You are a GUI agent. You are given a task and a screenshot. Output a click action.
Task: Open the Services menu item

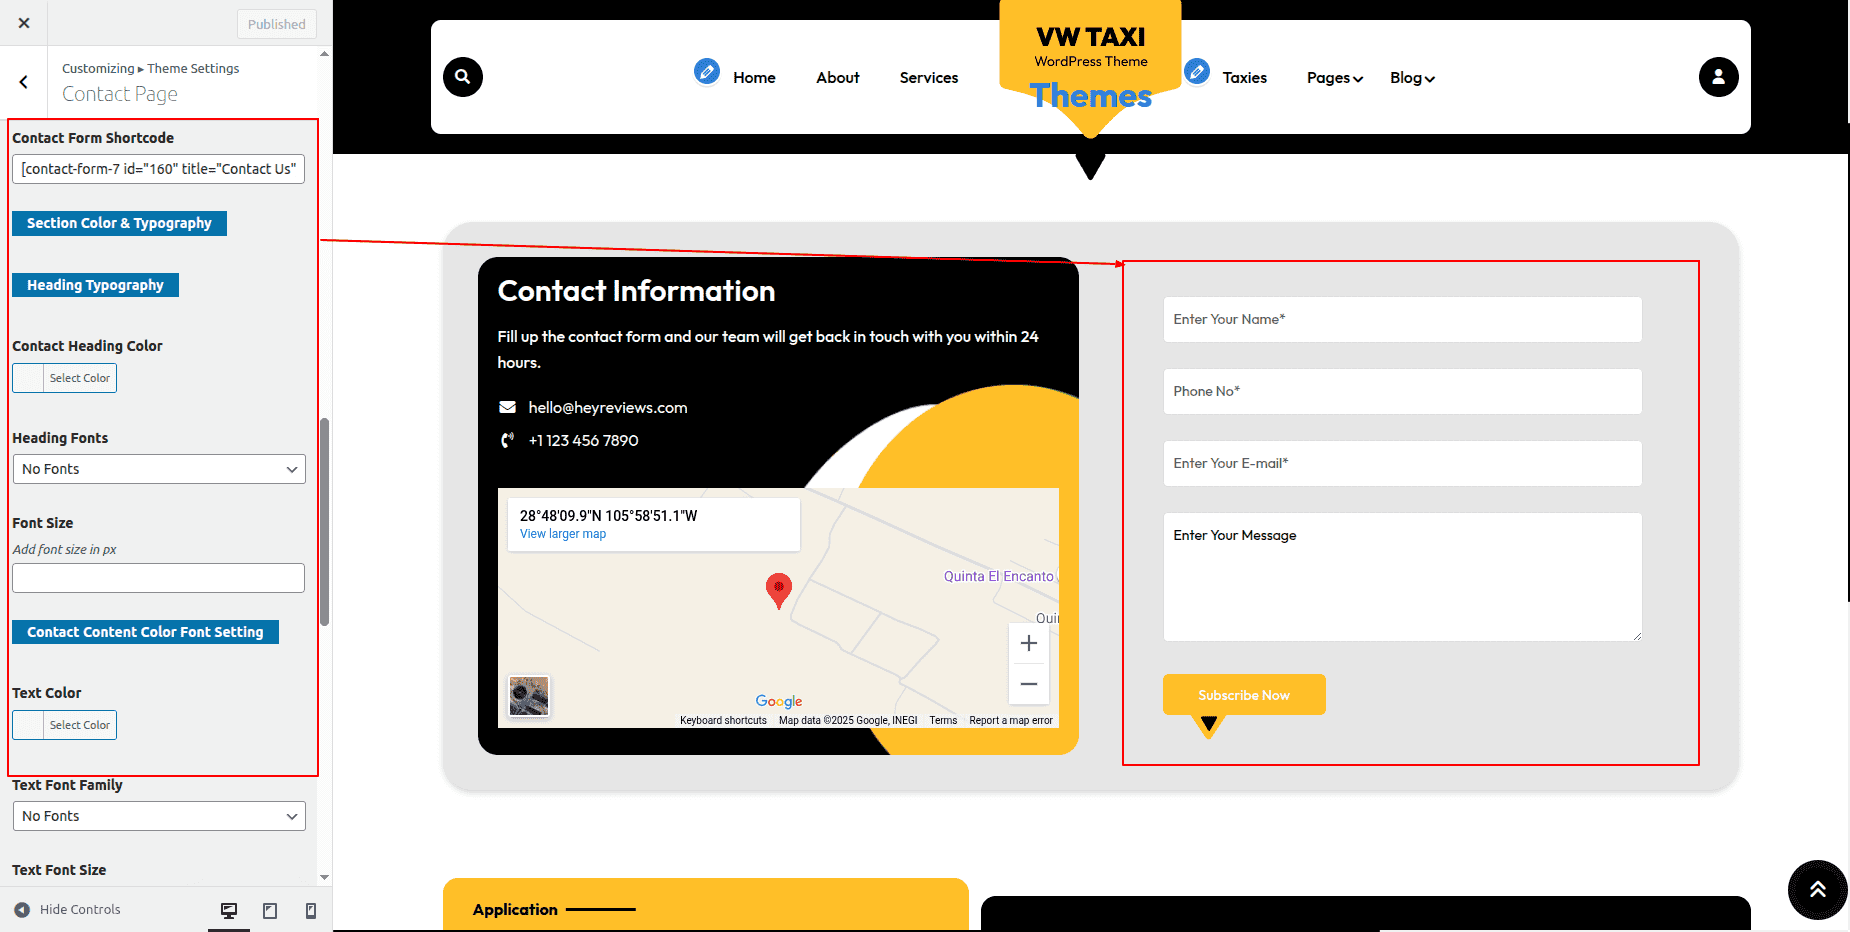click(x=928, y=78)
